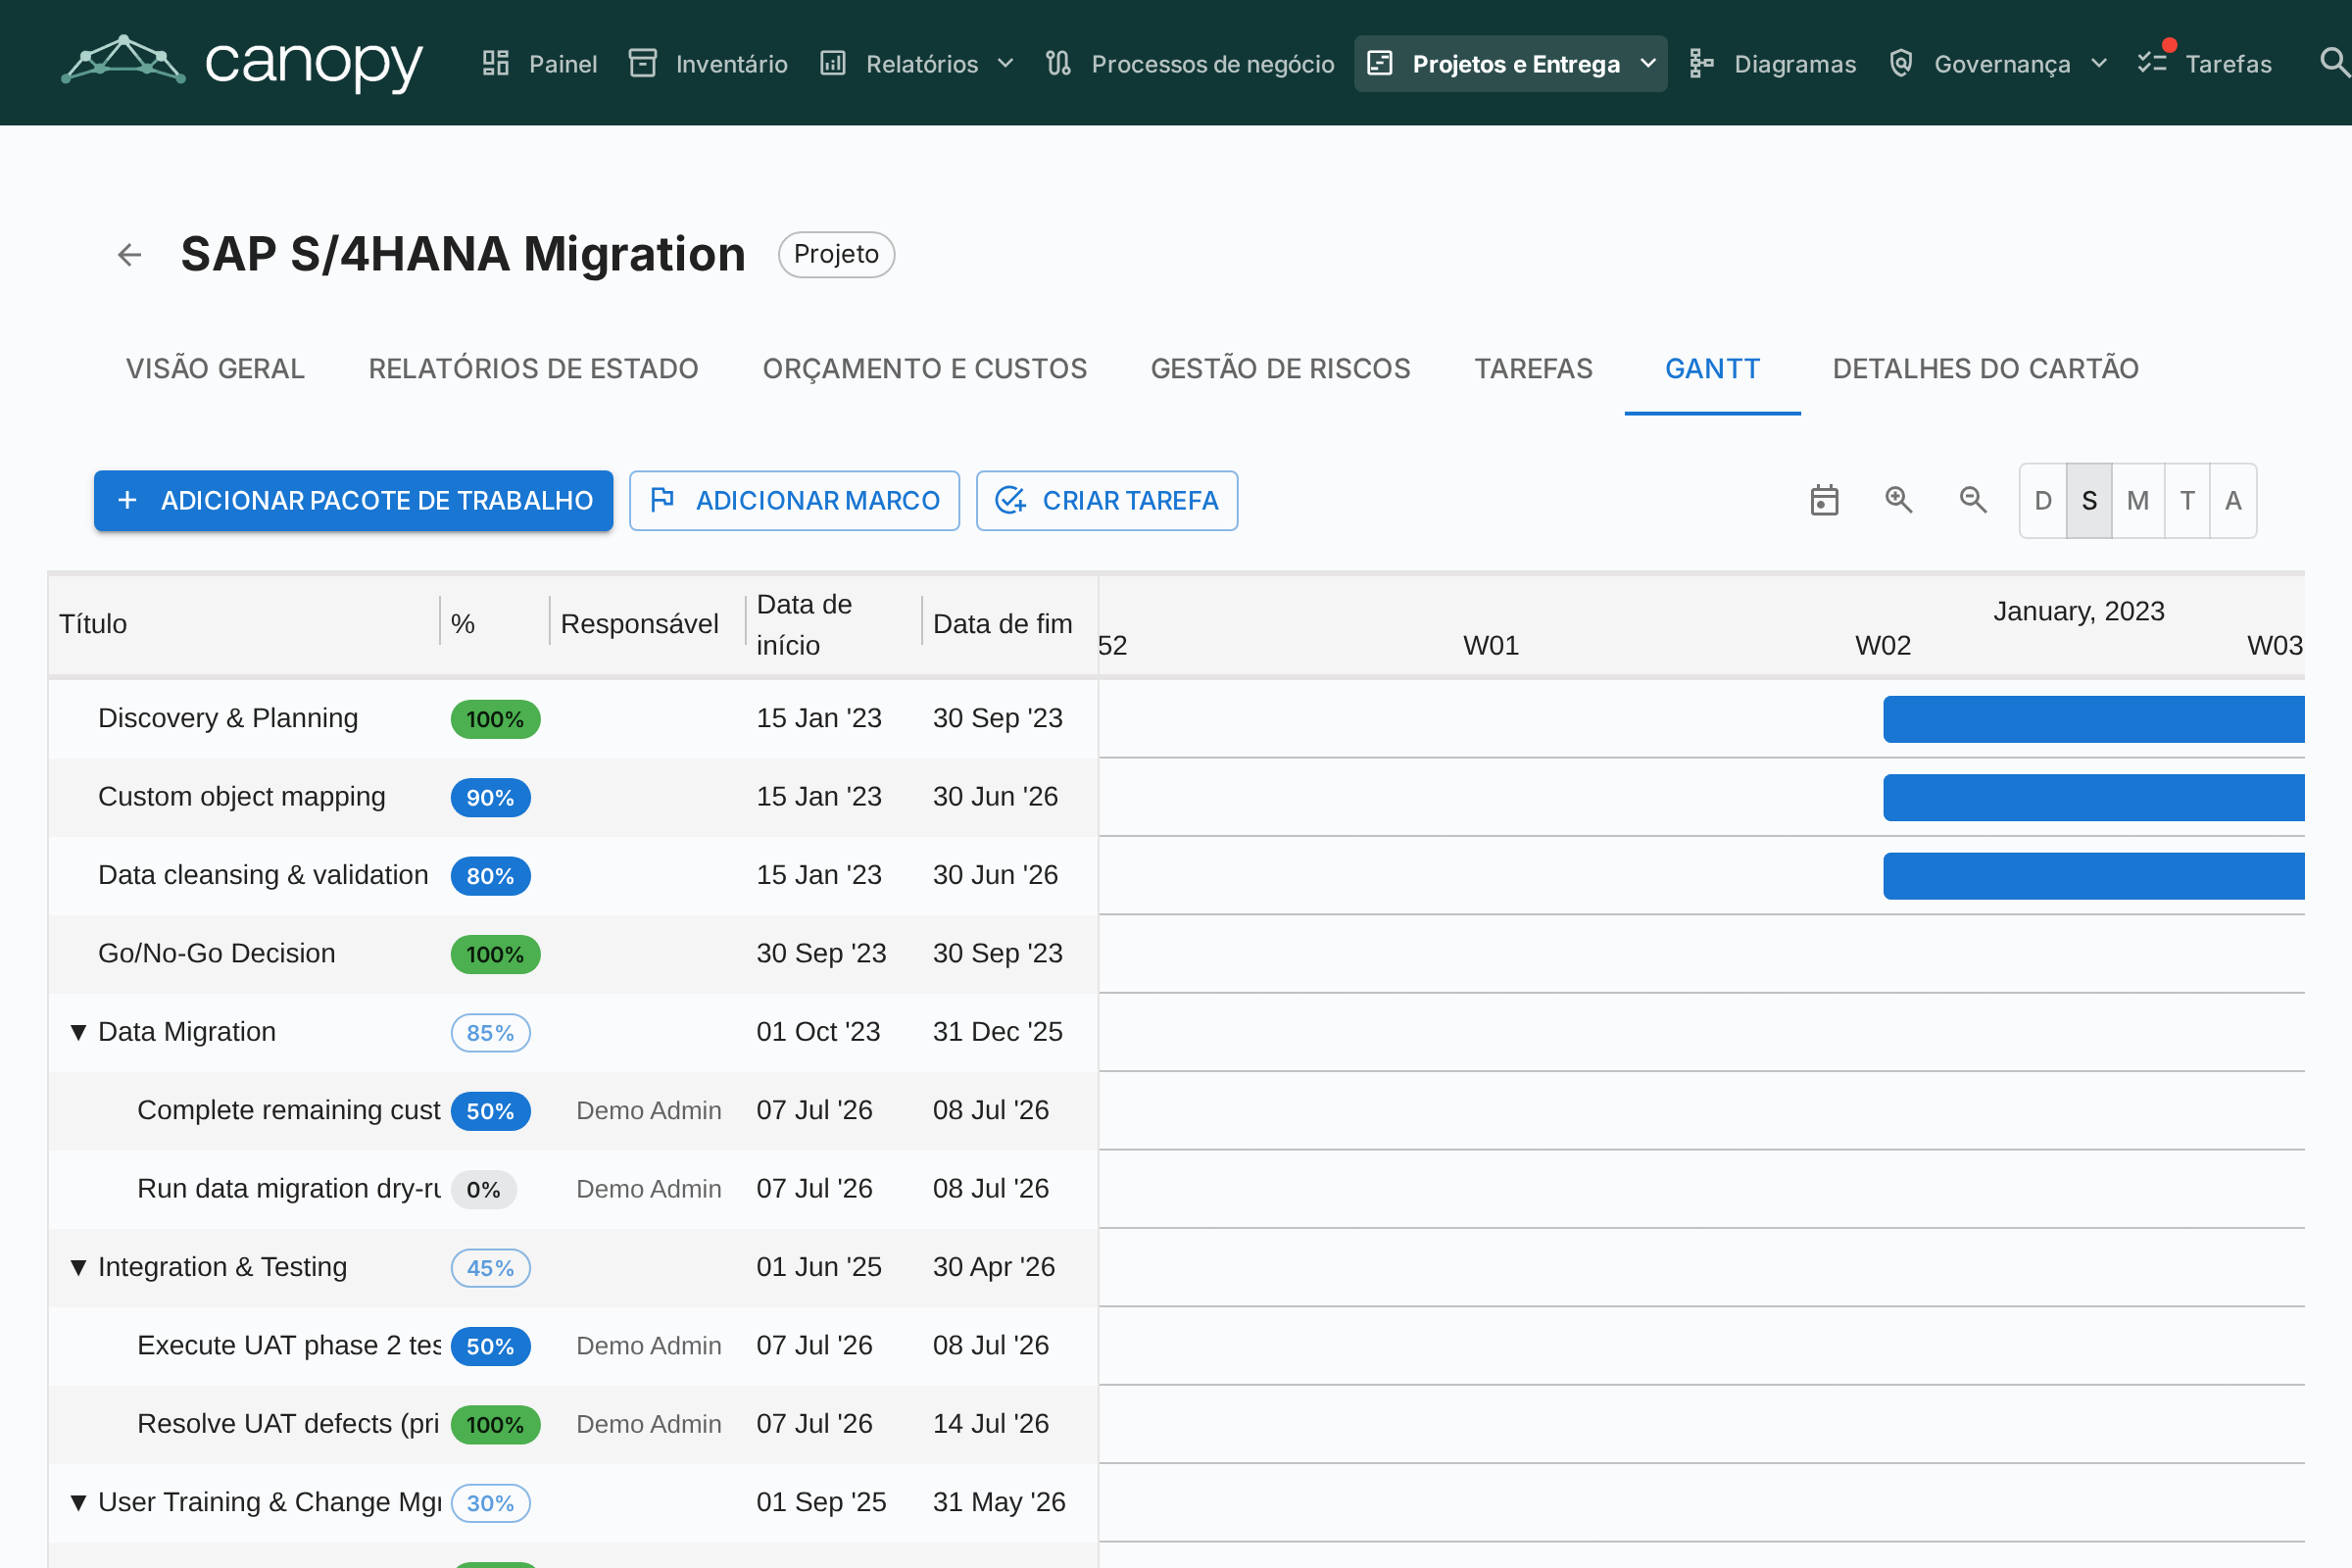Select the Gantt tab
This screenshot has width=2352, height=1568.
(1713, 369)
